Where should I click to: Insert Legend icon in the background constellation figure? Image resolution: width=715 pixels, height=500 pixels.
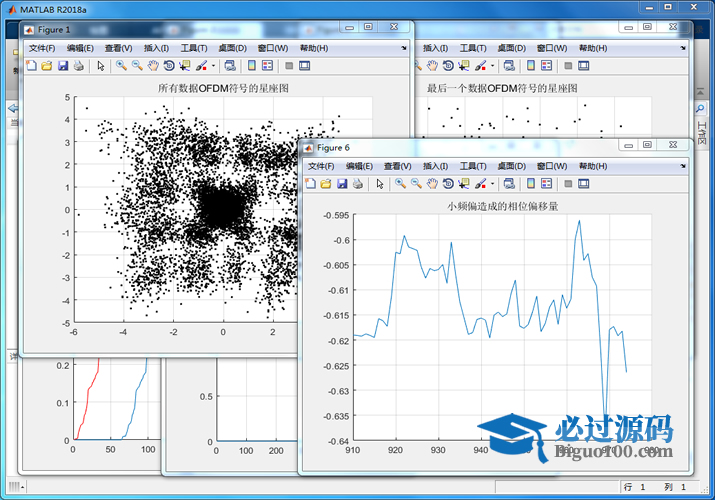pyautogui.click(x=547, y=66)
